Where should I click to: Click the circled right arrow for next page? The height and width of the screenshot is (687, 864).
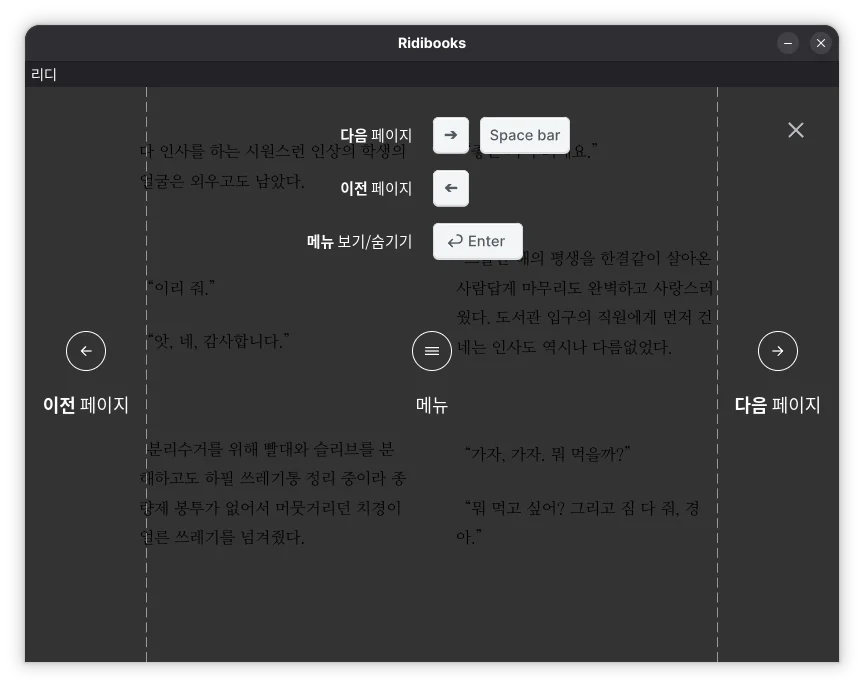(778, 351)
